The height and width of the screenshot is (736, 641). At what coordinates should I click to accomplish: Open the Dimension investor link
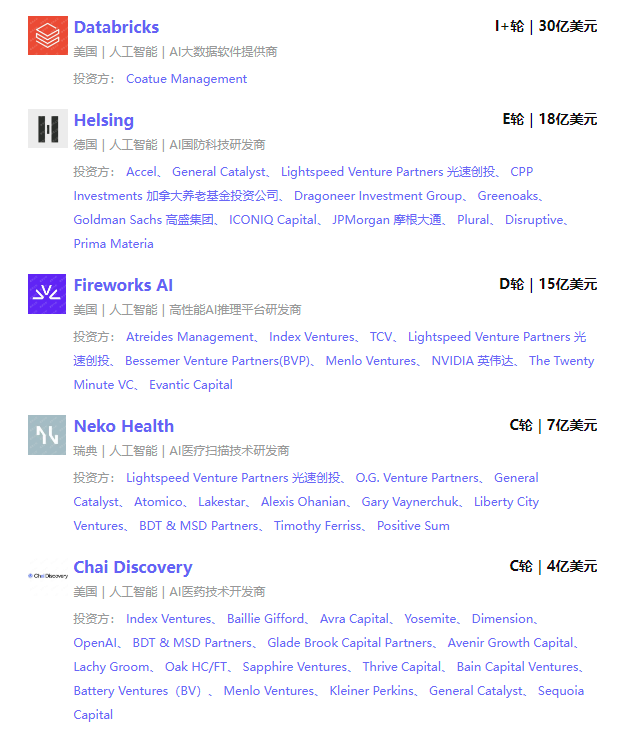click(x=503, y=619)
